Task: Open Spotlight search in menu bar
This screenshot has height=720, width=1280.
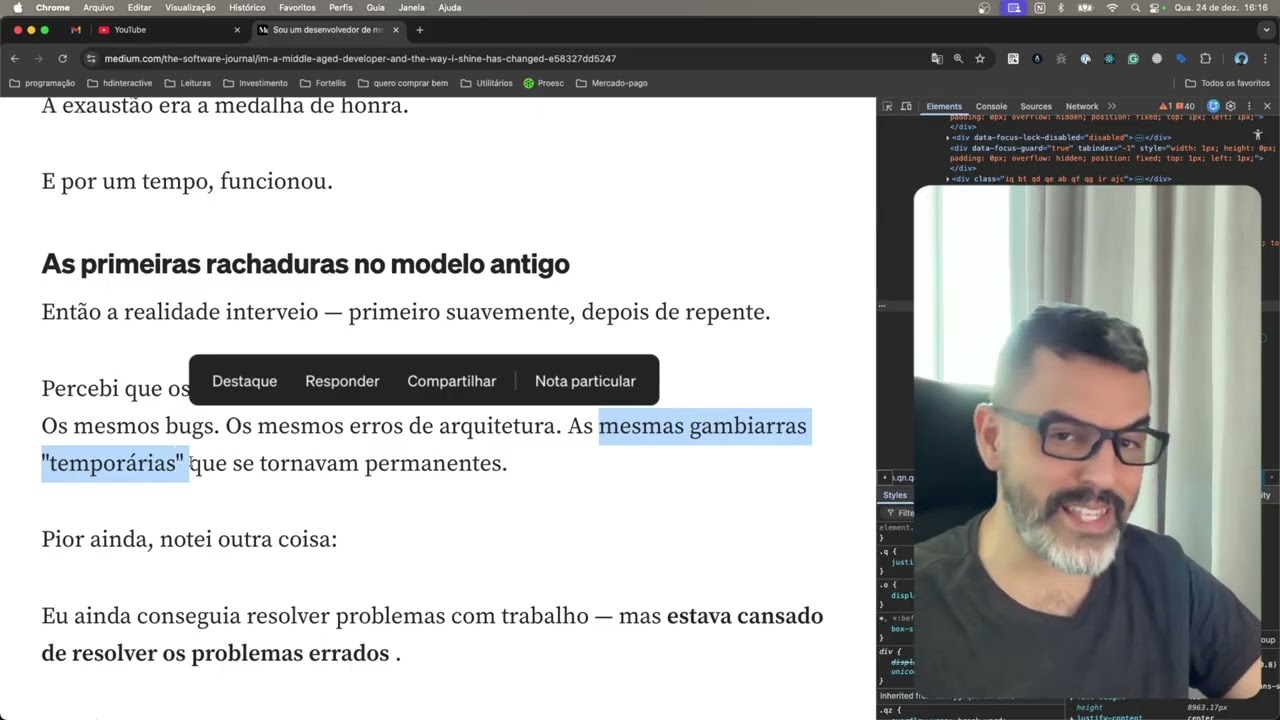Action: click(x=1135, y=7)
